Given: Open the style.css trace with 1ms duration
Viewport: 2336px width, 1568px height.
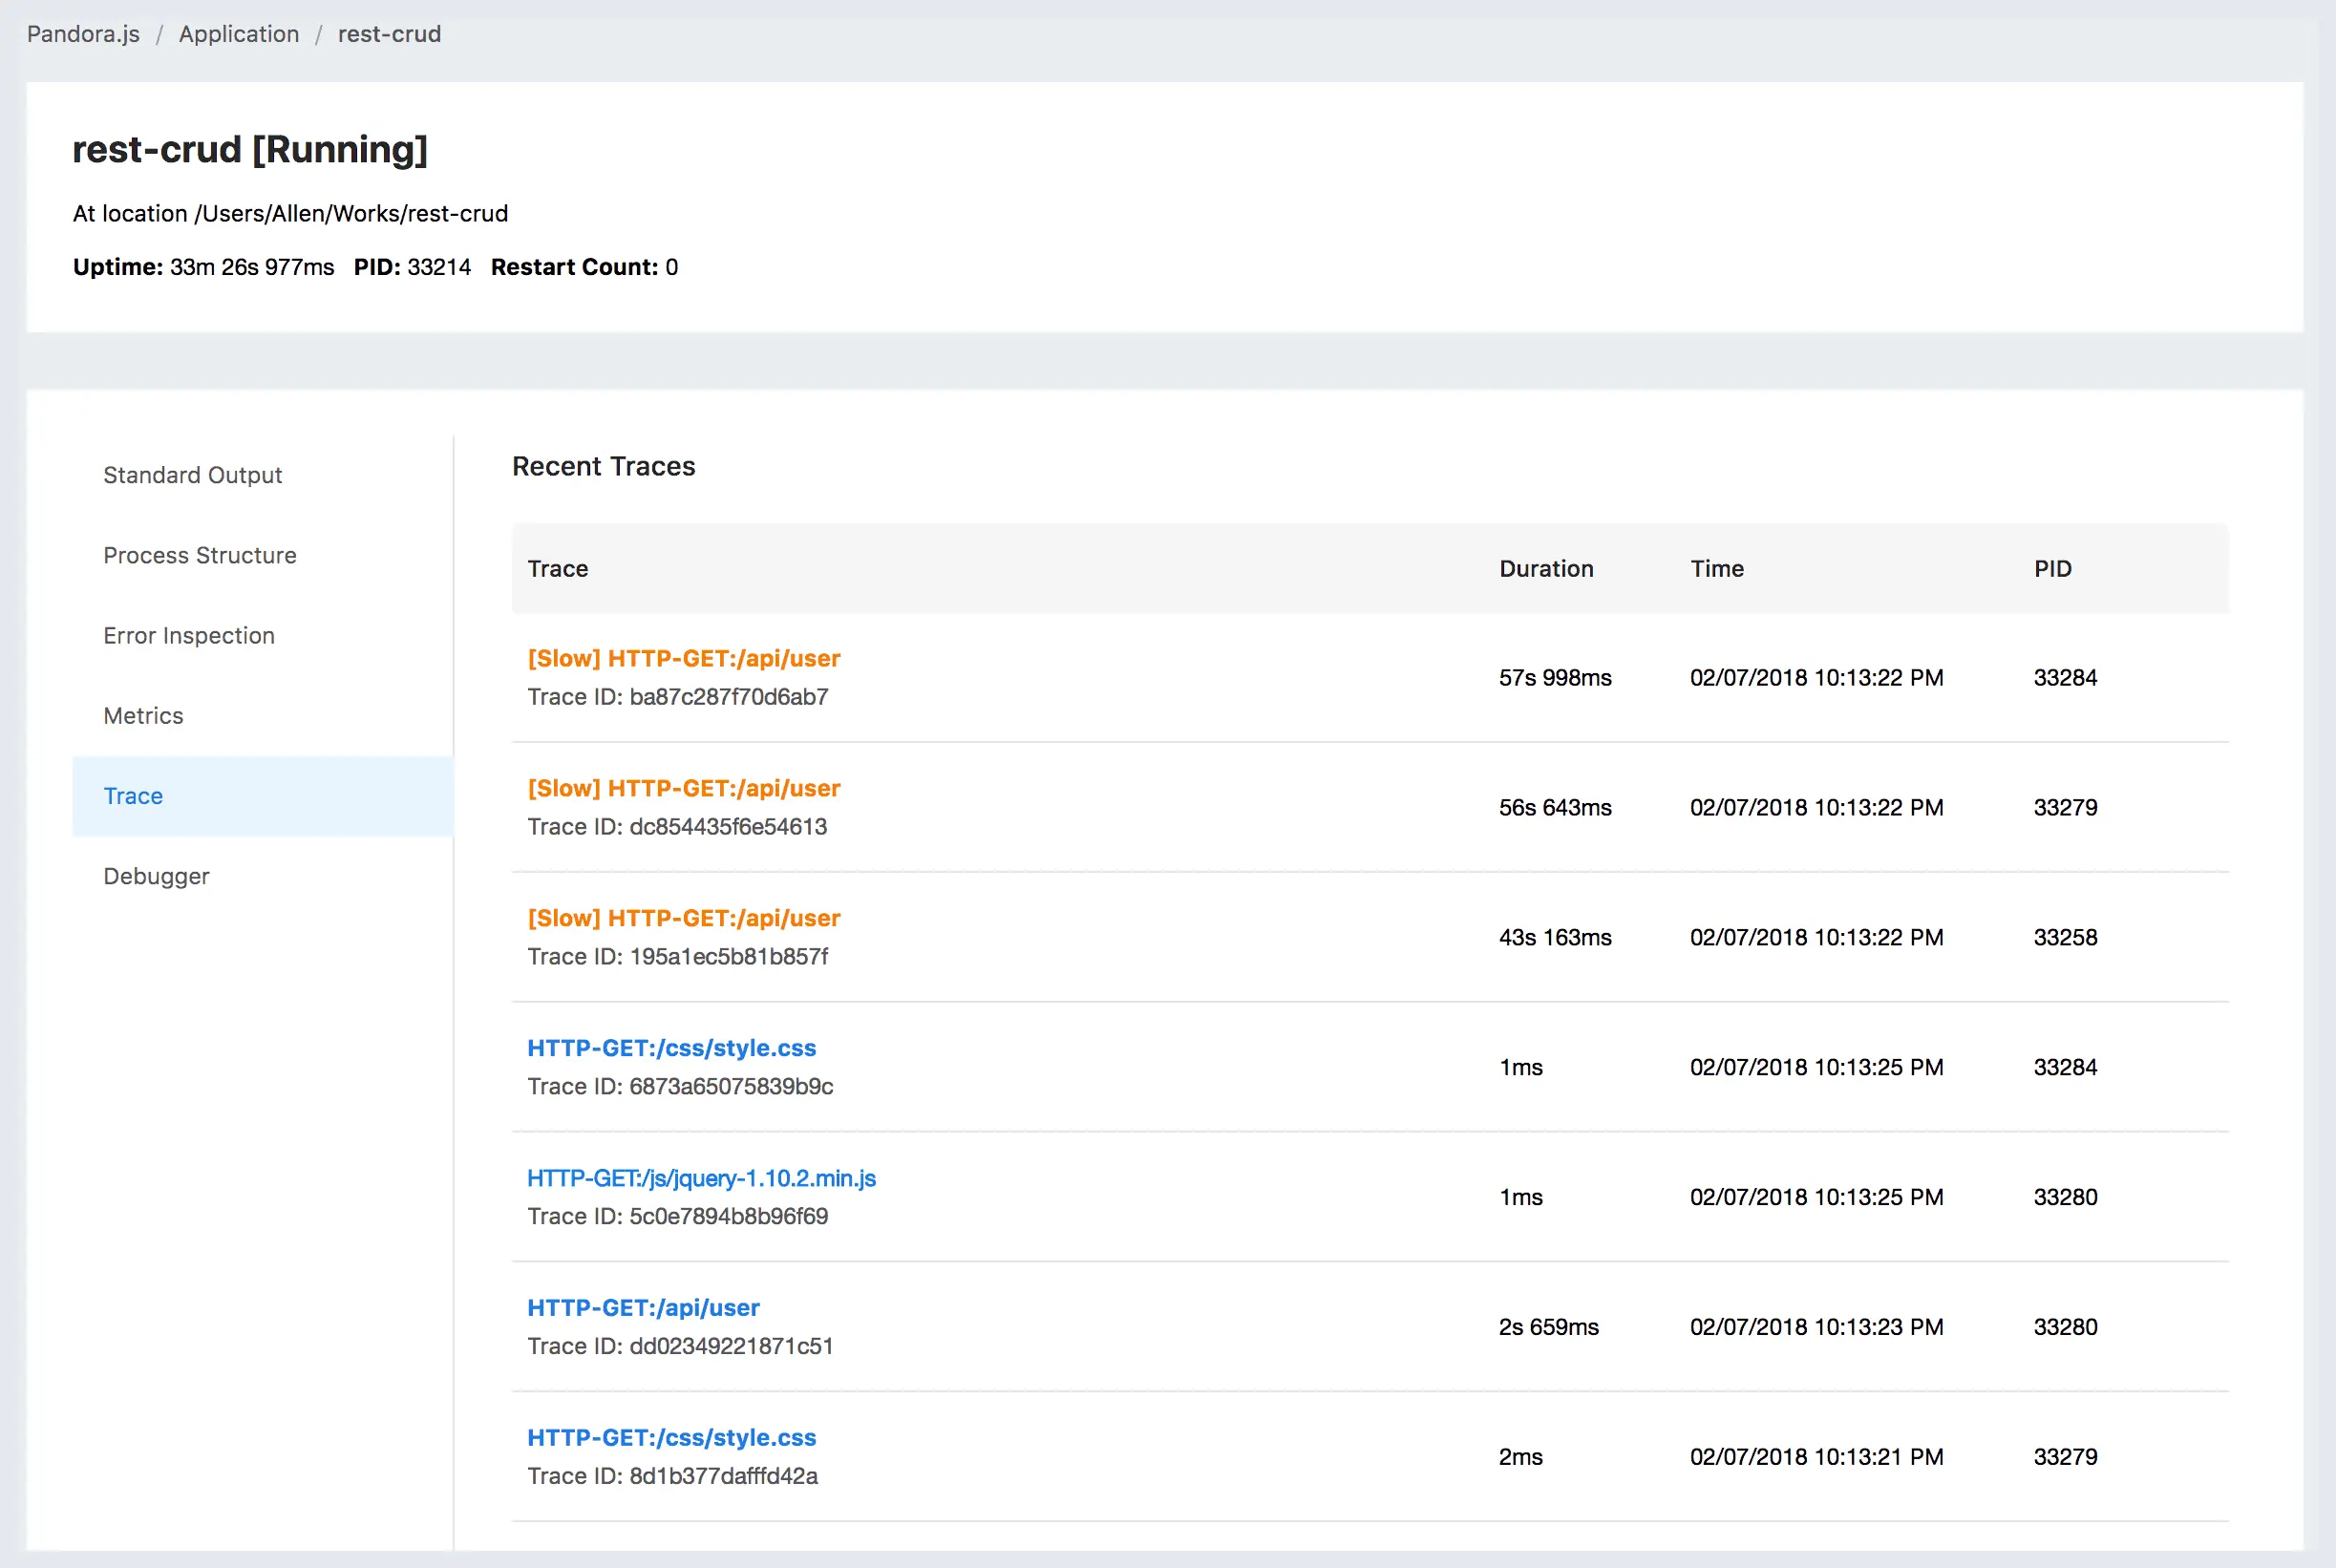Looking at the screenshot, I should pos(671,1048).
